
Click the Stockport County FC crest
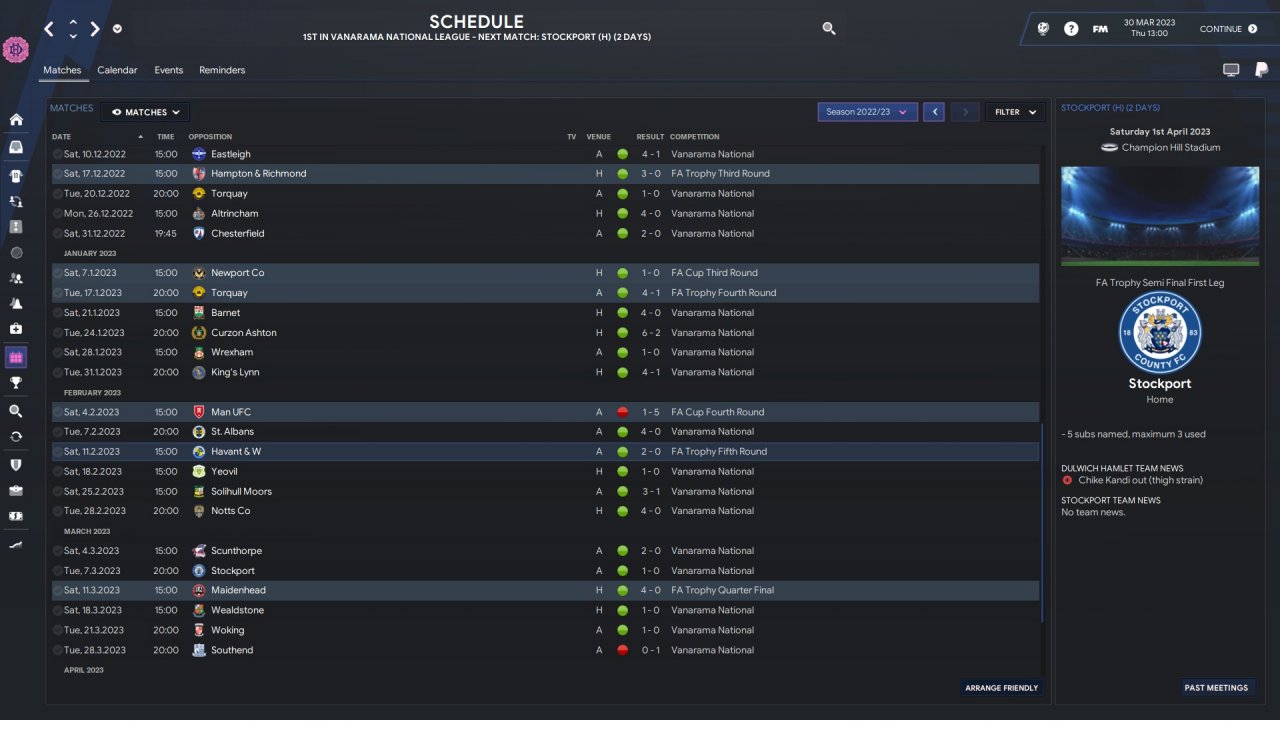(1160, 333)
